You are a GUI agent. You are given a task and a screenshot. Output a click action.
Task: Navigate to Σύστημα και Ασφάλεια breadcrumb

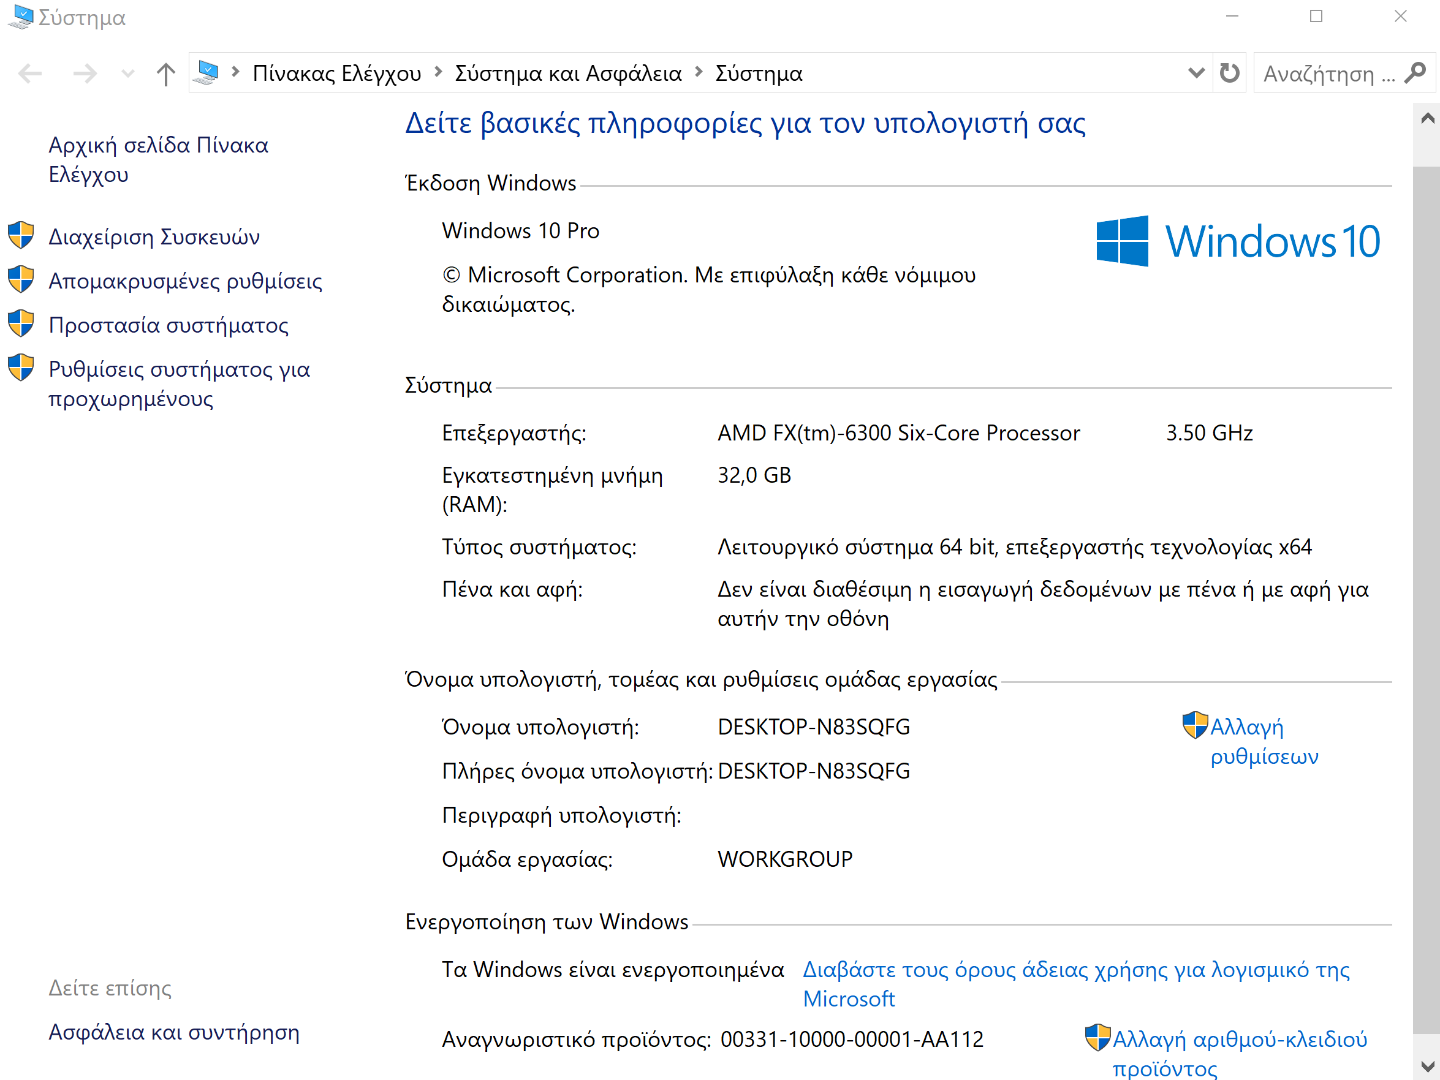click(x=568, y=74)
